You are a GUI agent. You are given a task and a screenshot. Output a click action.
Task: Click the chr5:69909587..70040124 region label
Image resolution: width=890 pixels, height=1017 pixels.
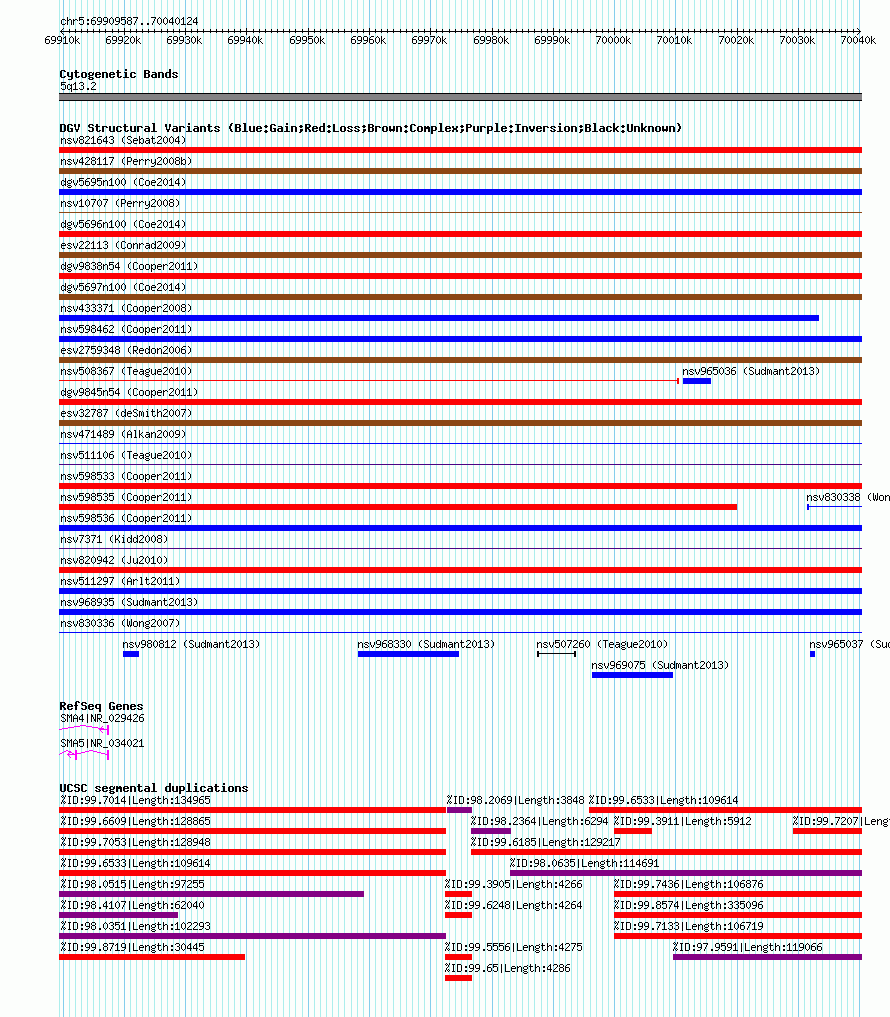click(x=129, y=21)
